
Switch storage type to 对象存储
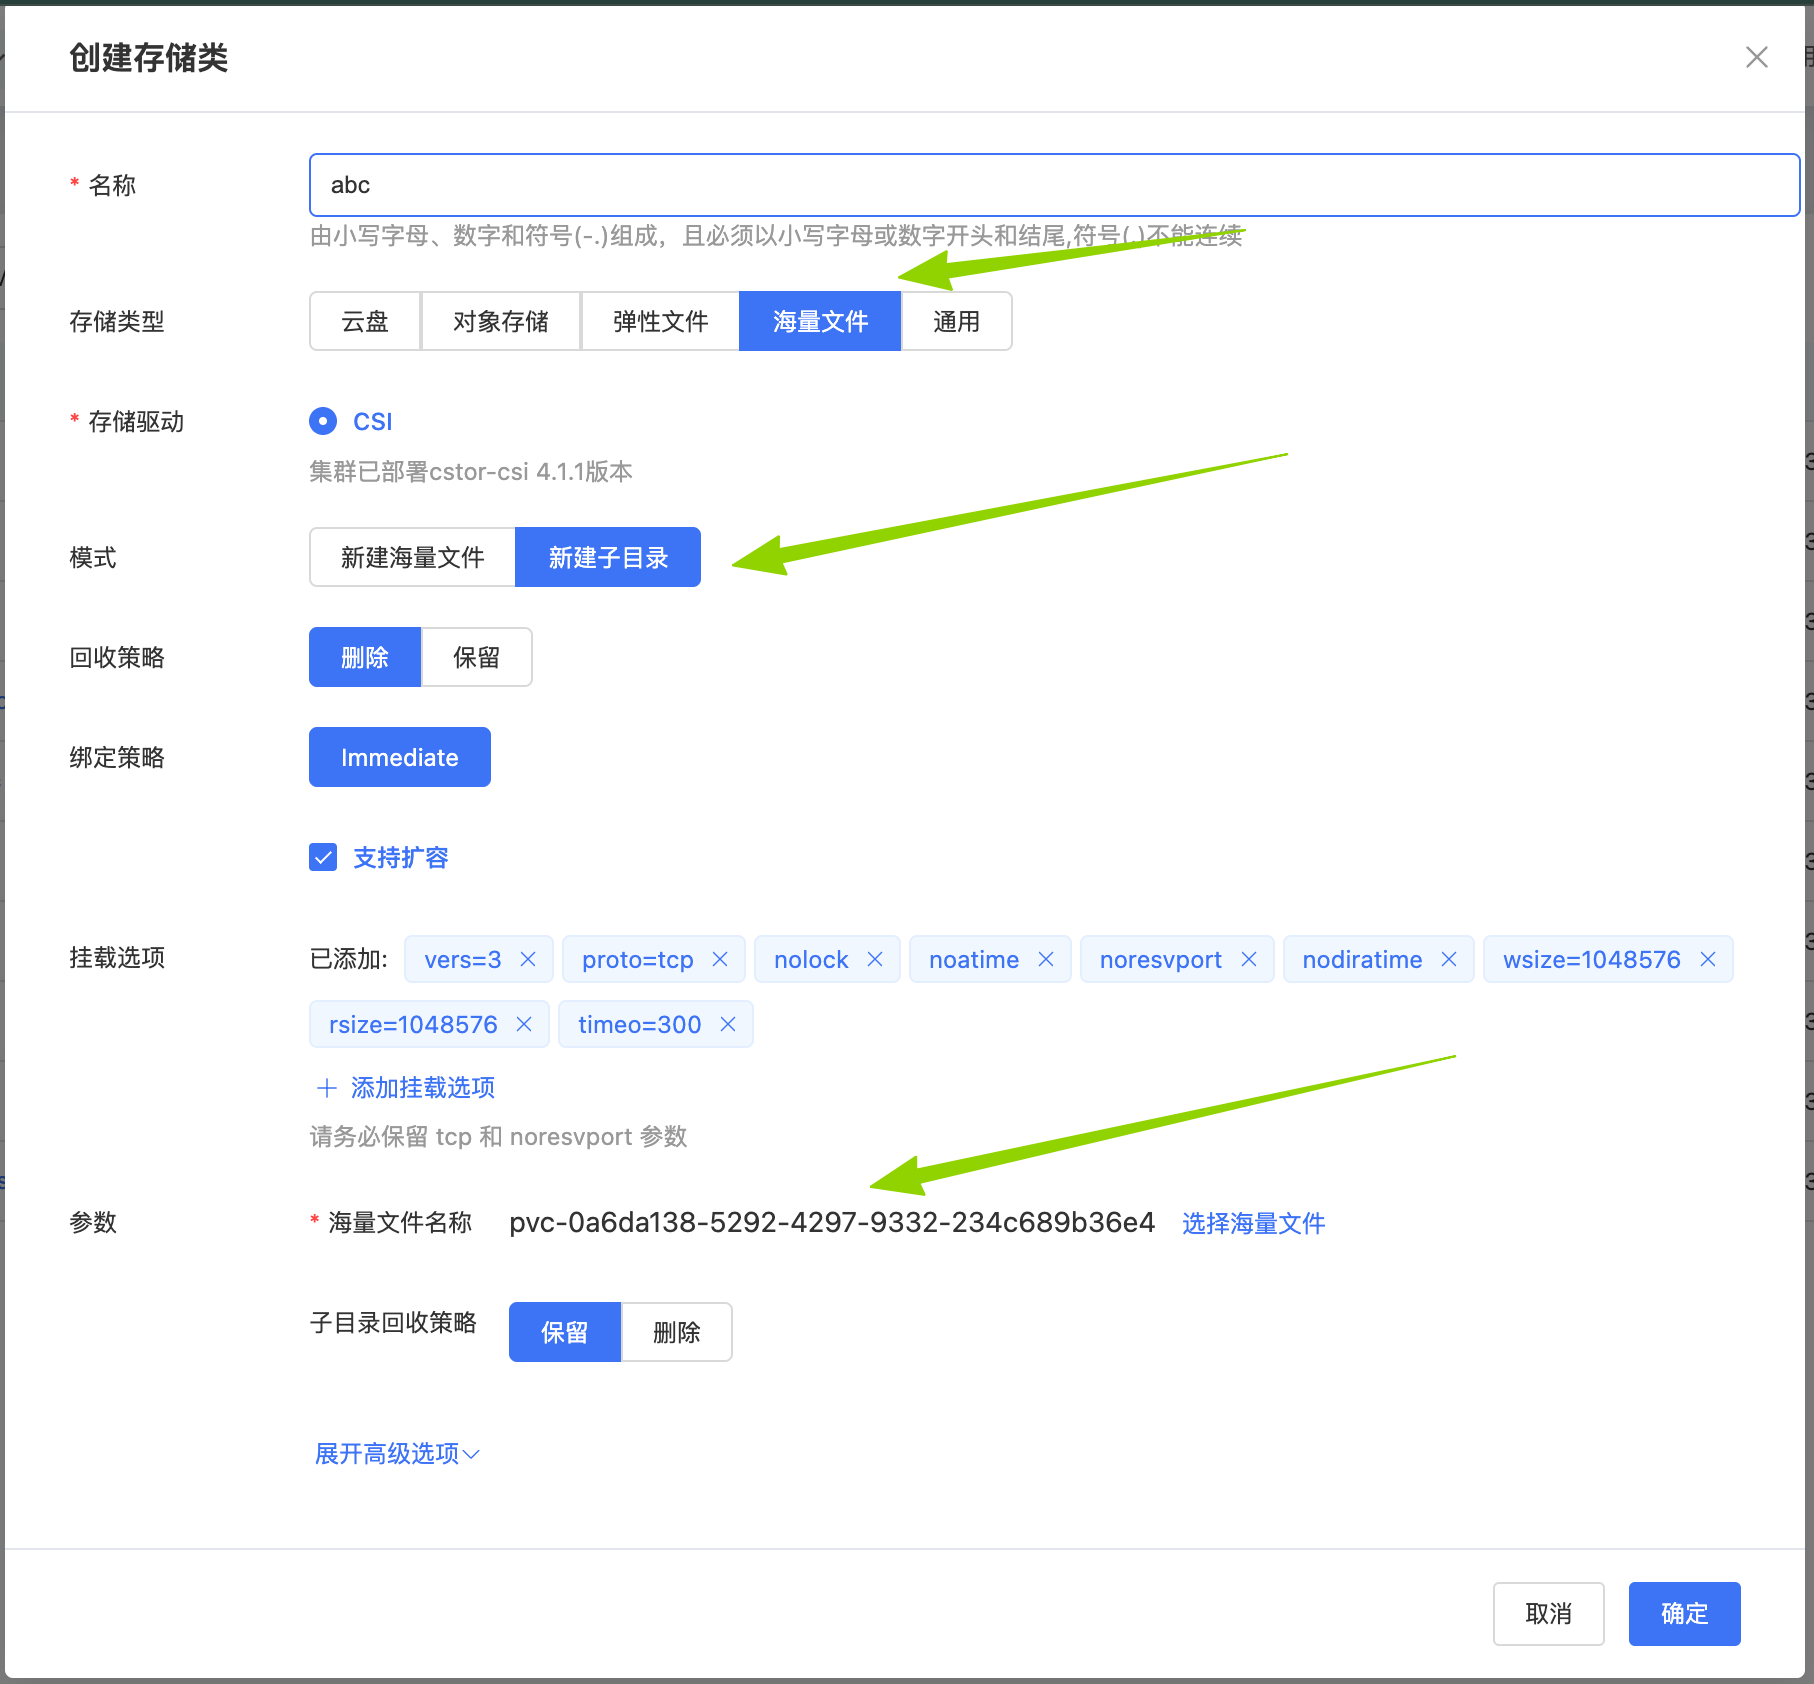pyautogui.click(x=500, y=322)
